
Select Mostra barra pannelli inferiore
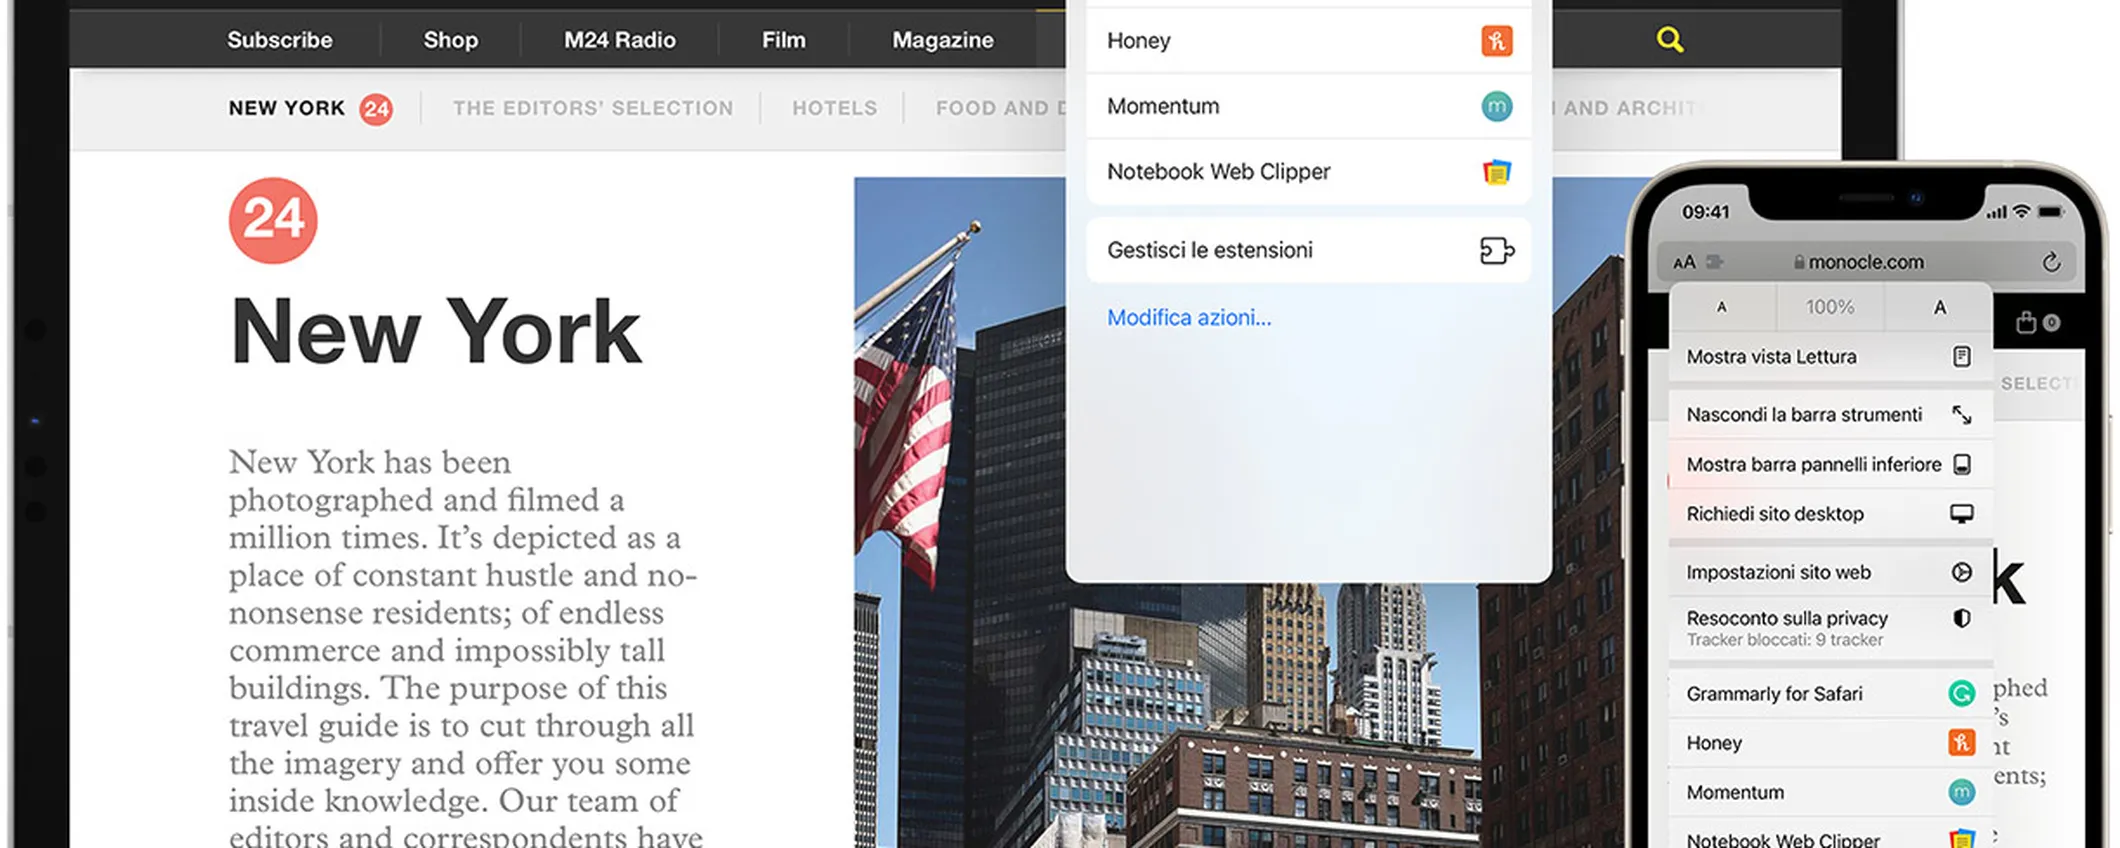1831,464
